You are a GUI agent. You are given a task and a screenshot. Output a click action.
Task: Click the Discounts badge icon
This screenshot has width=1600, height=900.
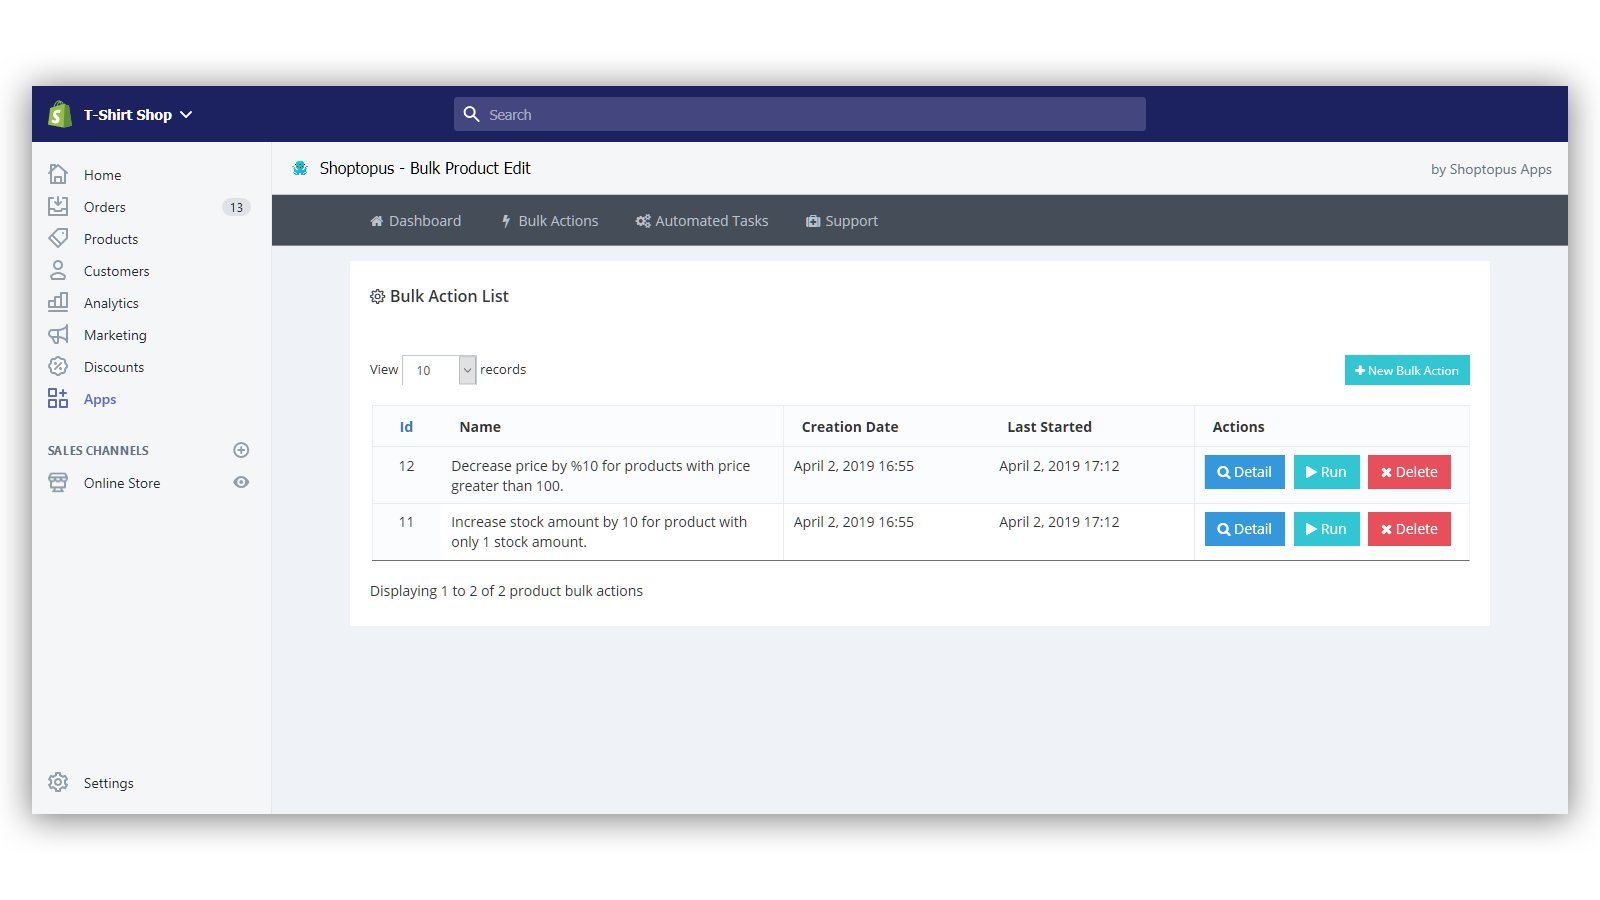coord(58,367)
